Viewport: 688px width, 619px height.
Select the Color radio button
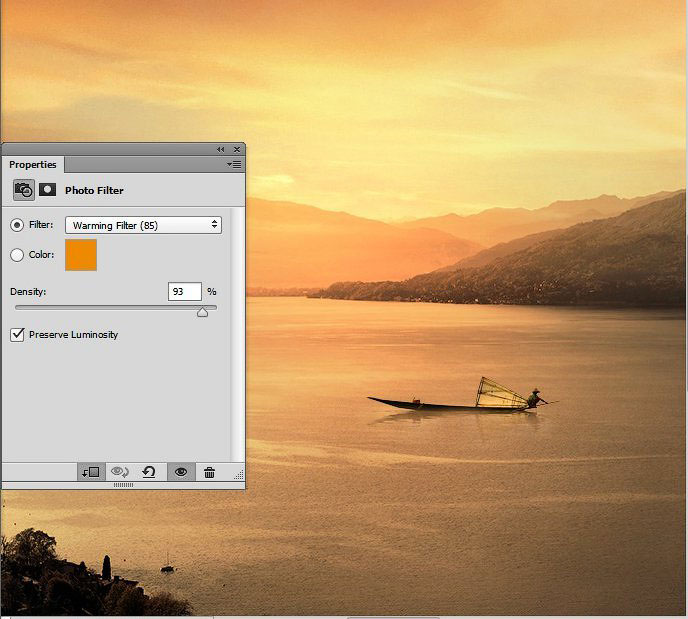(17, 255)
